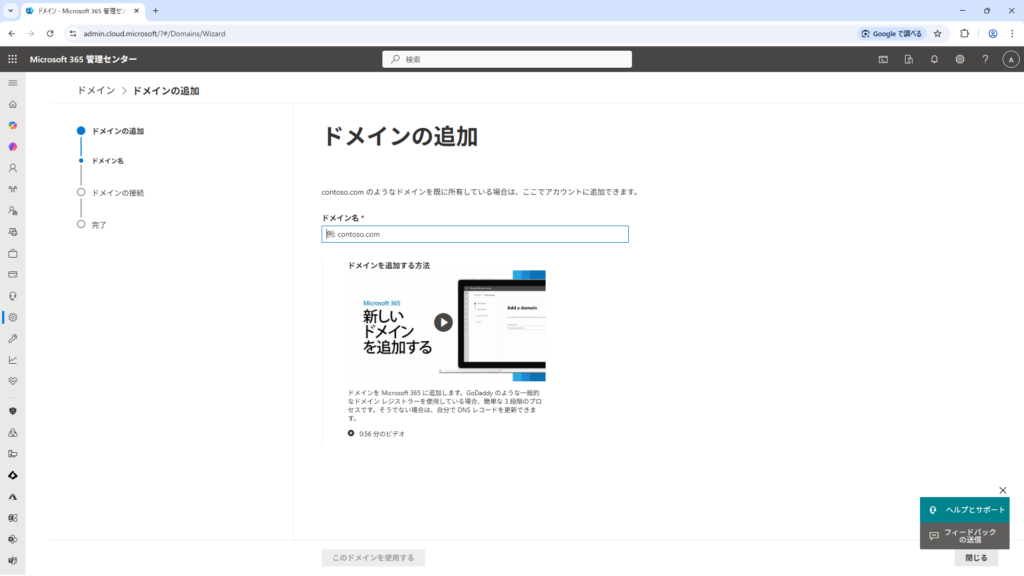1024x576 pixels.
Task: Open the settings gear in header
Action: [x=959, y=59]
